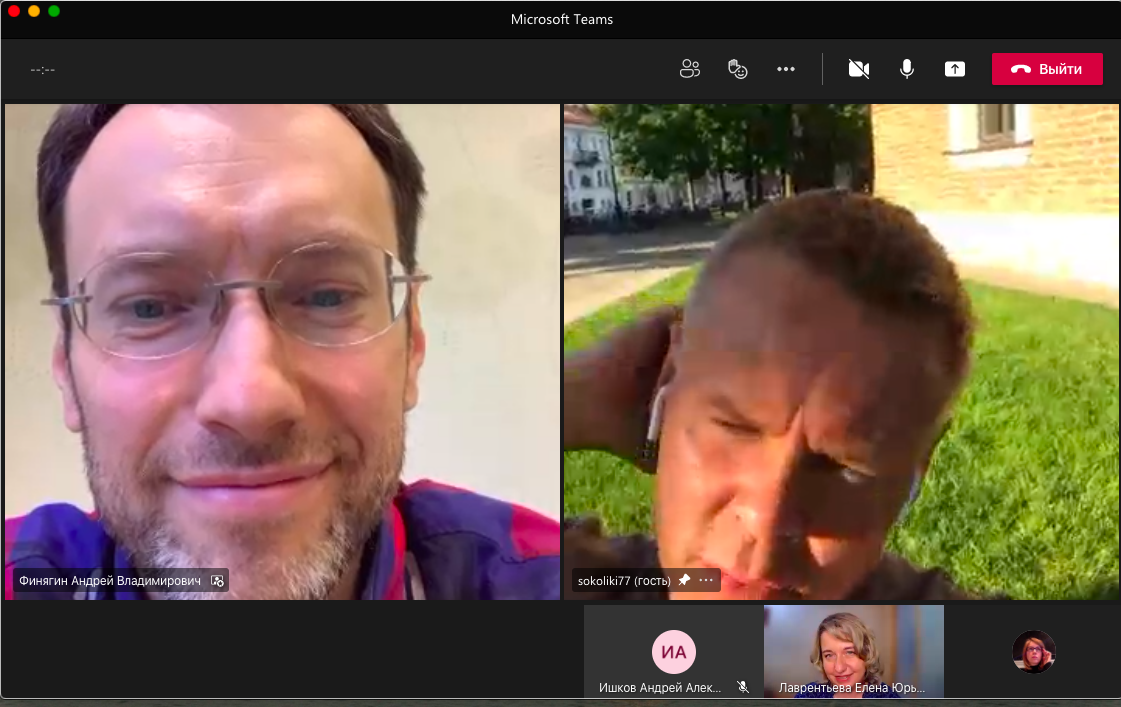Image resolution: width=1121 pixels, height=707 pixels.
Task: Click the muted microphone icon next to Ишков
Action: coord(743,688)
